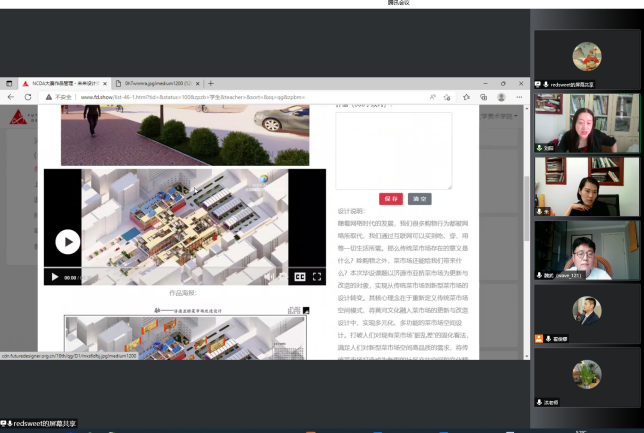Click the red 保存 save button
Screen dimensions: 644x433
click(x=390, y=199)
